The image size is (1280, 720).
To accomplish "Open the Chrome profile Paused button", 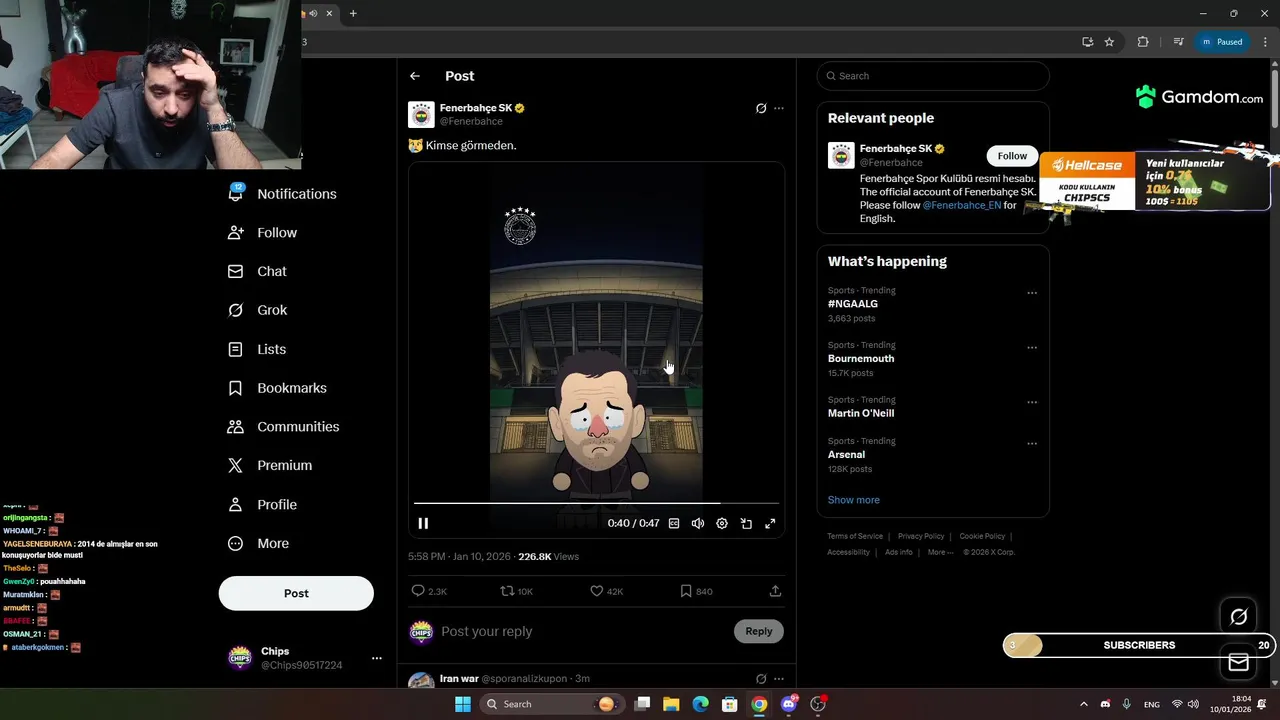I will 1223,42.
